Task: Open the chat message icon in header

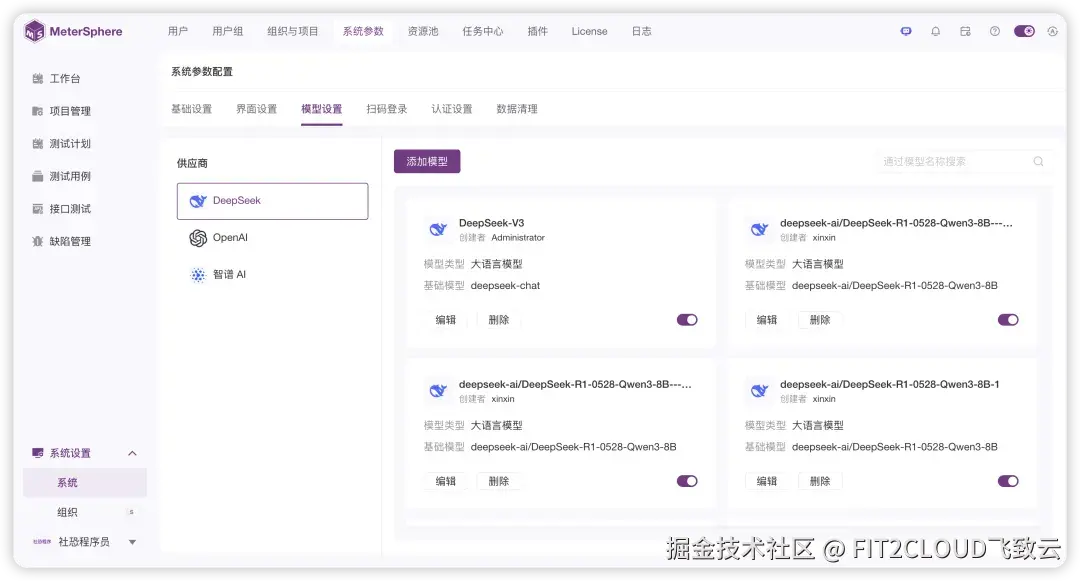Action: pos(906,31)
